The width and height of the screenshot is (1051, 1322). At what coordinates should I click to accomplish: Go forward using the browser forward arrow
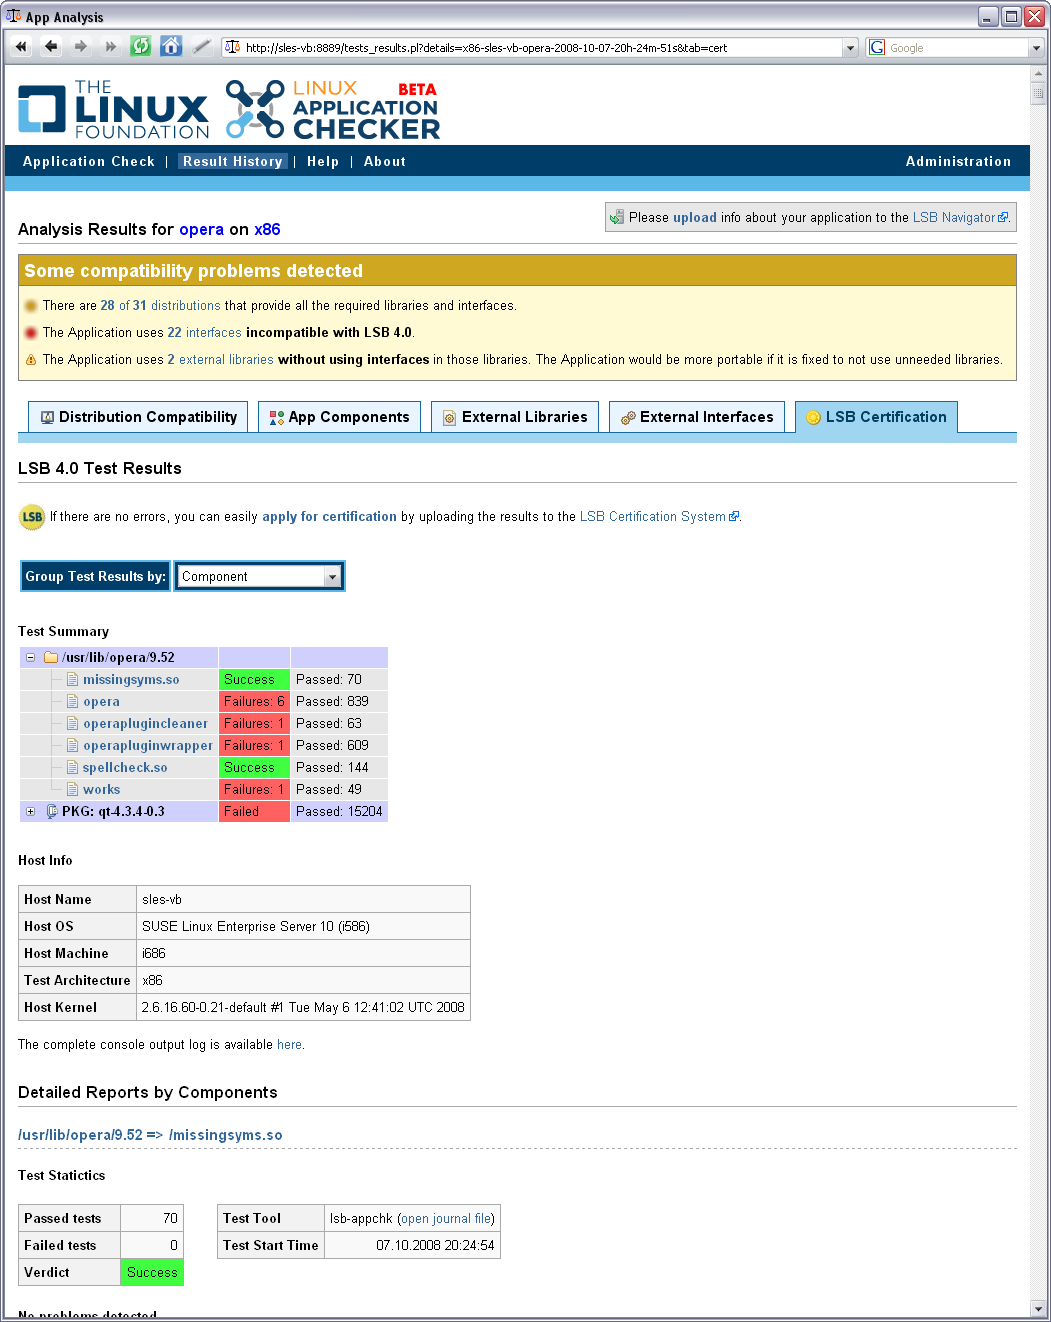pos(81,47)
